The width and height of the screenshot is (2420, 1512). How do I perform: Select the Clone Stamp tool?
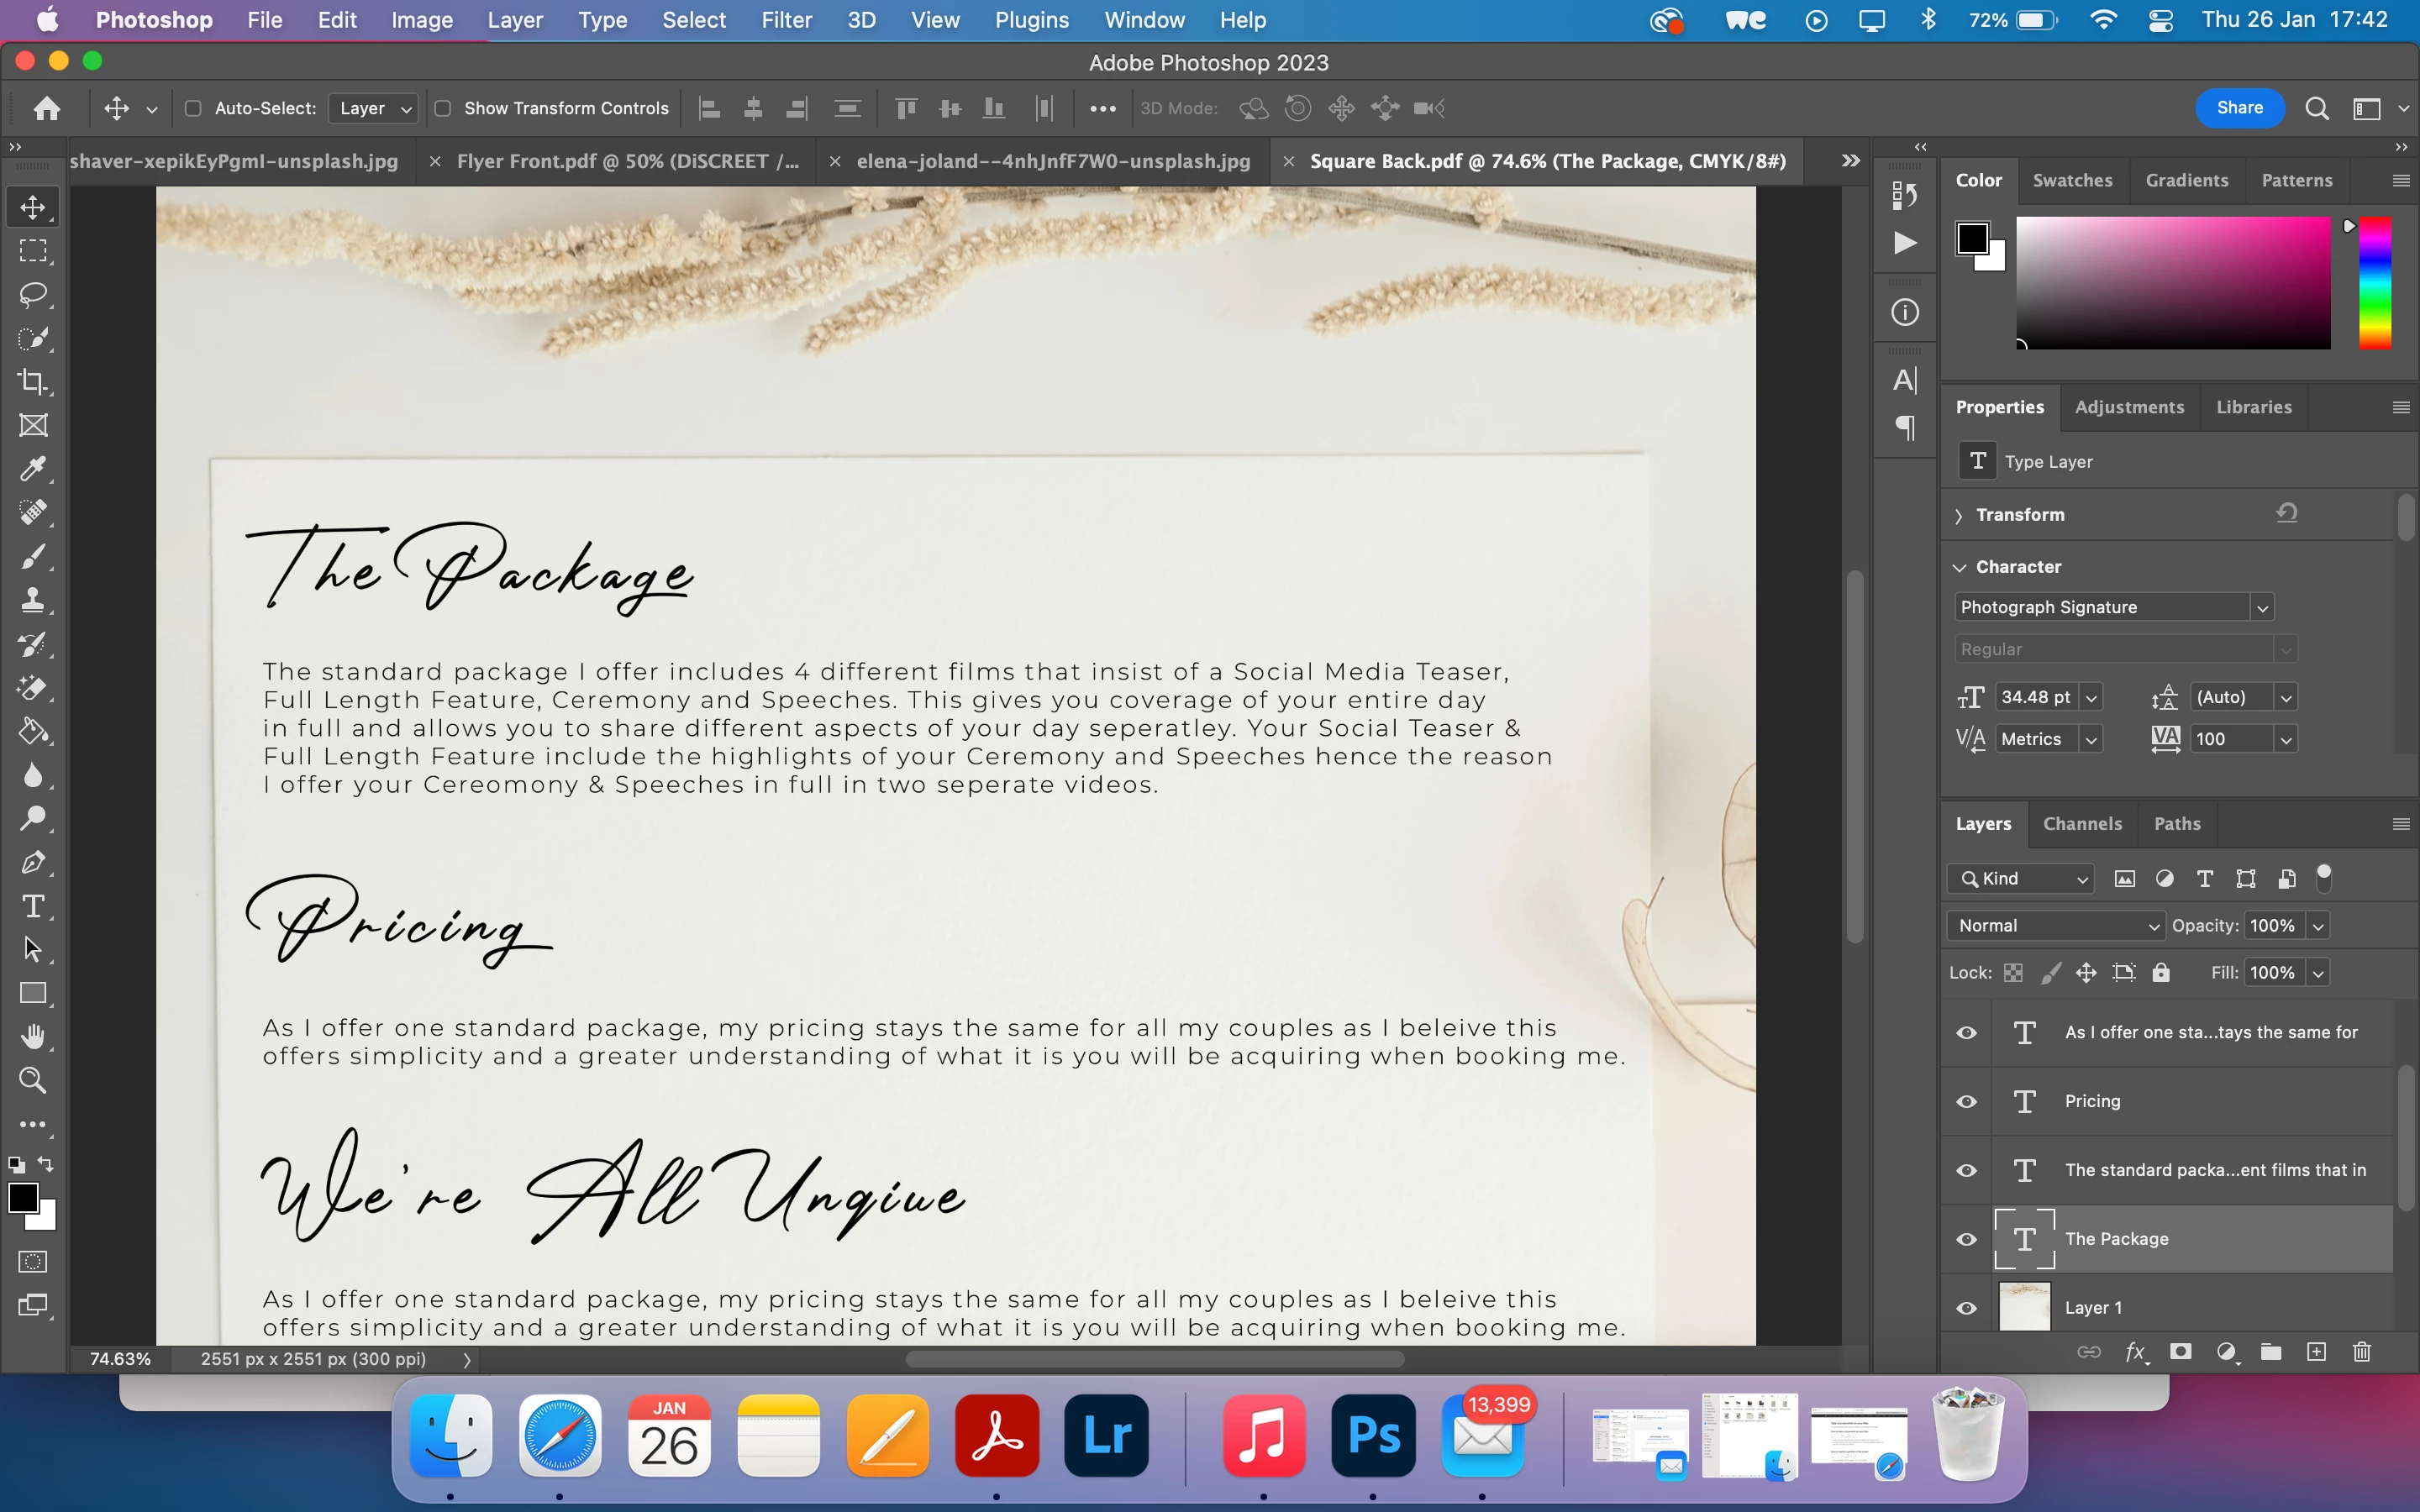[x=33, y=600]
